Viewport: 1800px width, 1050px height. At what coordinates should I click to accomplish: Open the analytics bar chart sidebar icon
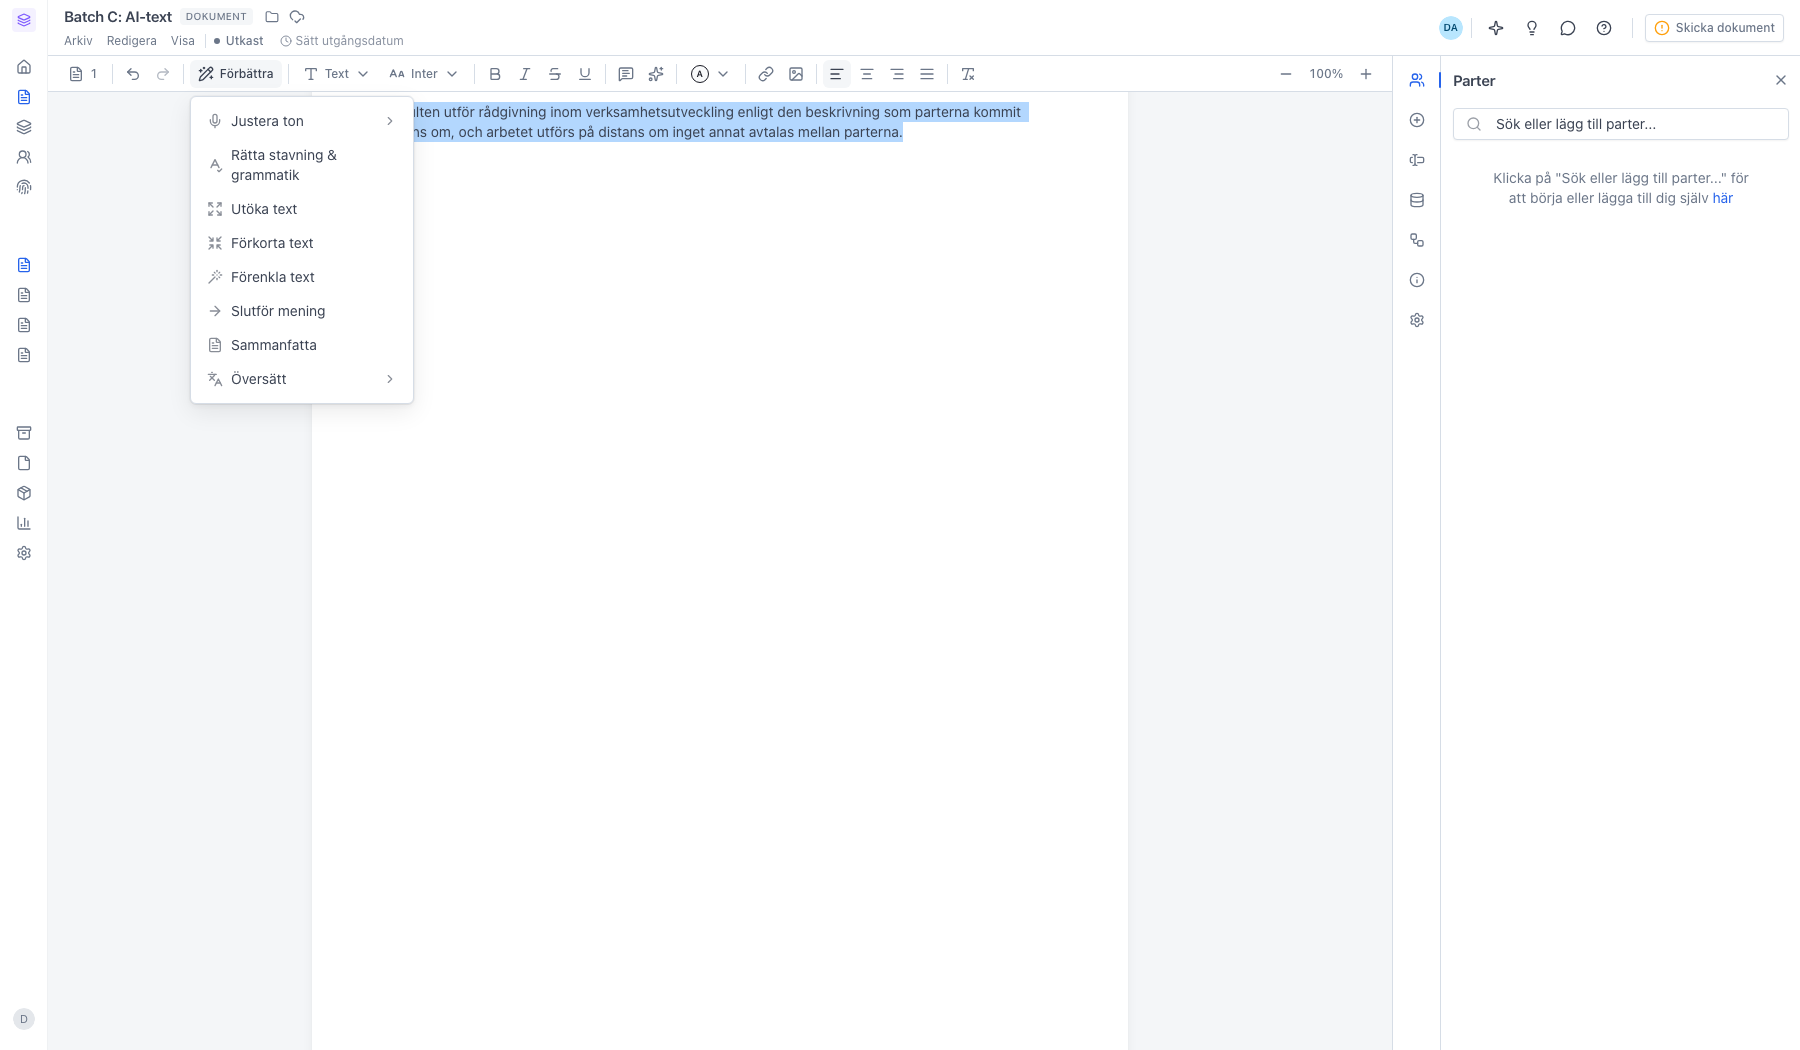click(x=24, y=523)
